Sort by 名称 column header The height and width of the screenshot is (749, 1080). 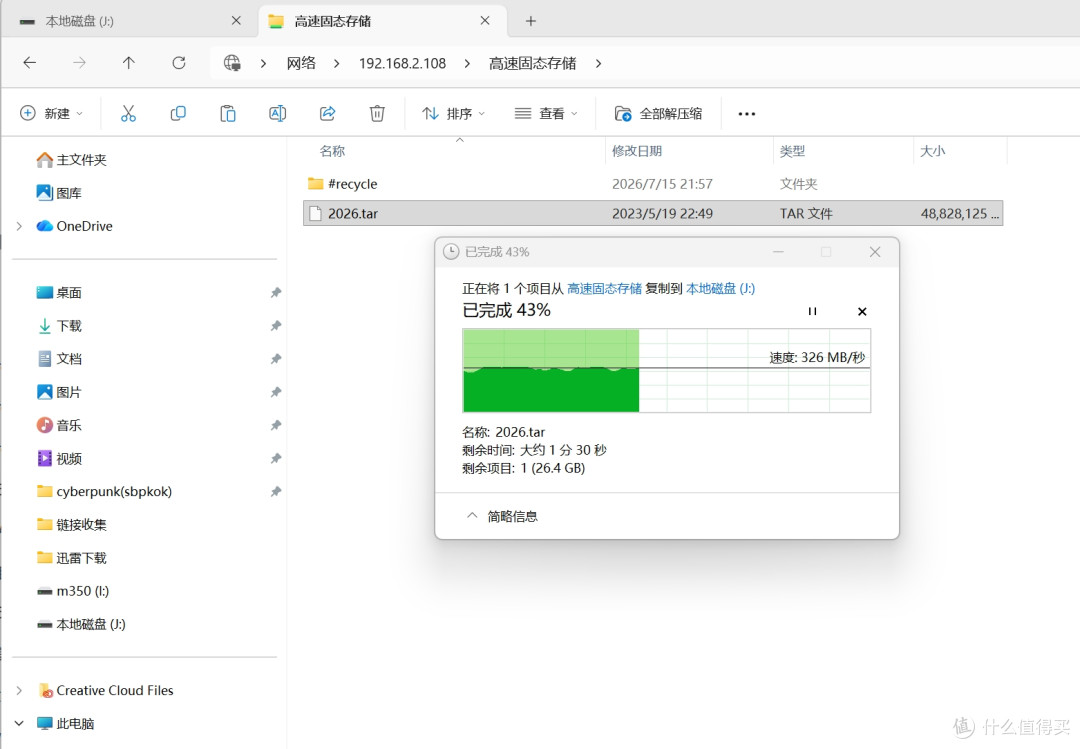pyautogui.click(x=332, y=151)
